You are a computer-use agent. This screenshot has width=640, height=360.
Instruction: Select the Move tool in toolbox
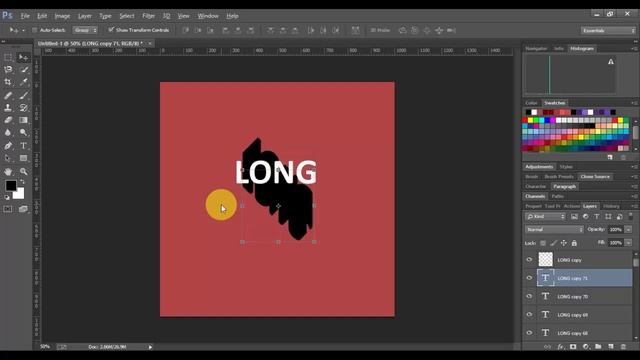[x=23, y=57]
